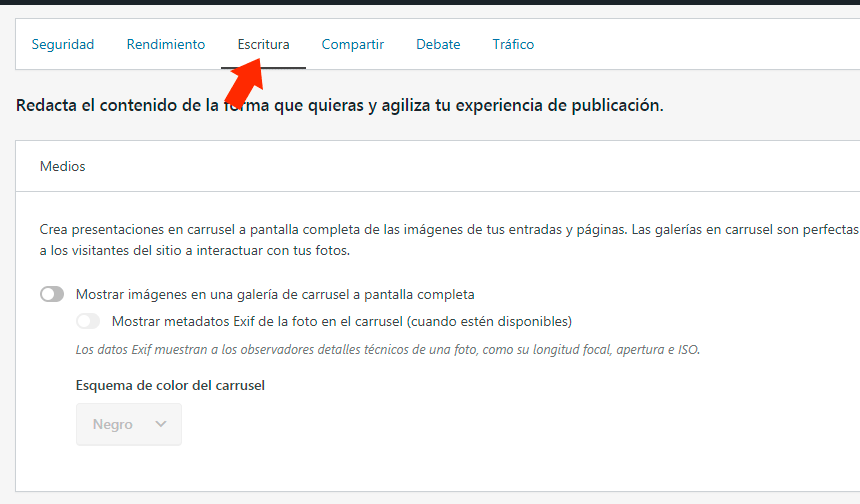
Task: Enable the full-screen carousel gallery toggle
Action: point(52,295)
